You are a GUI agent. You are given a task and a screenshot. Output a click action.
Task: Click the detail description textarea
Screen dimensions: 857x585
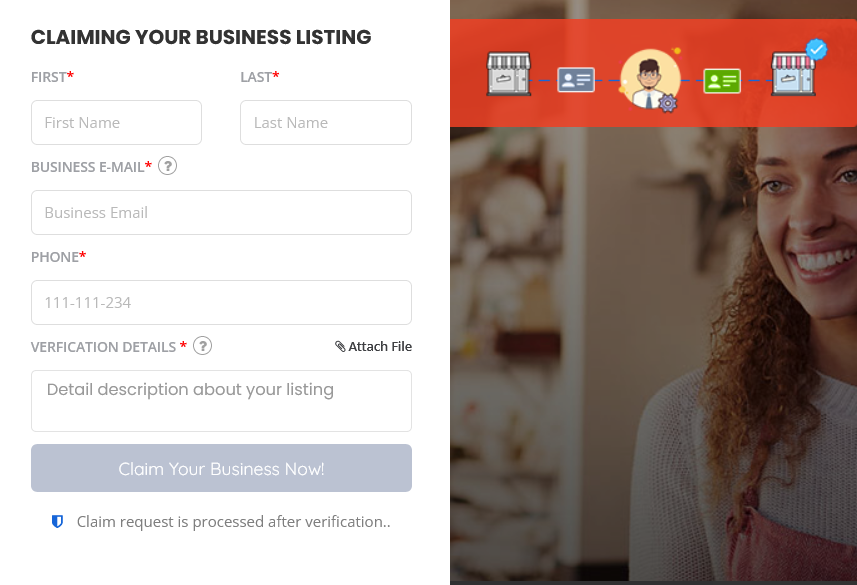[x=221, y=401]
